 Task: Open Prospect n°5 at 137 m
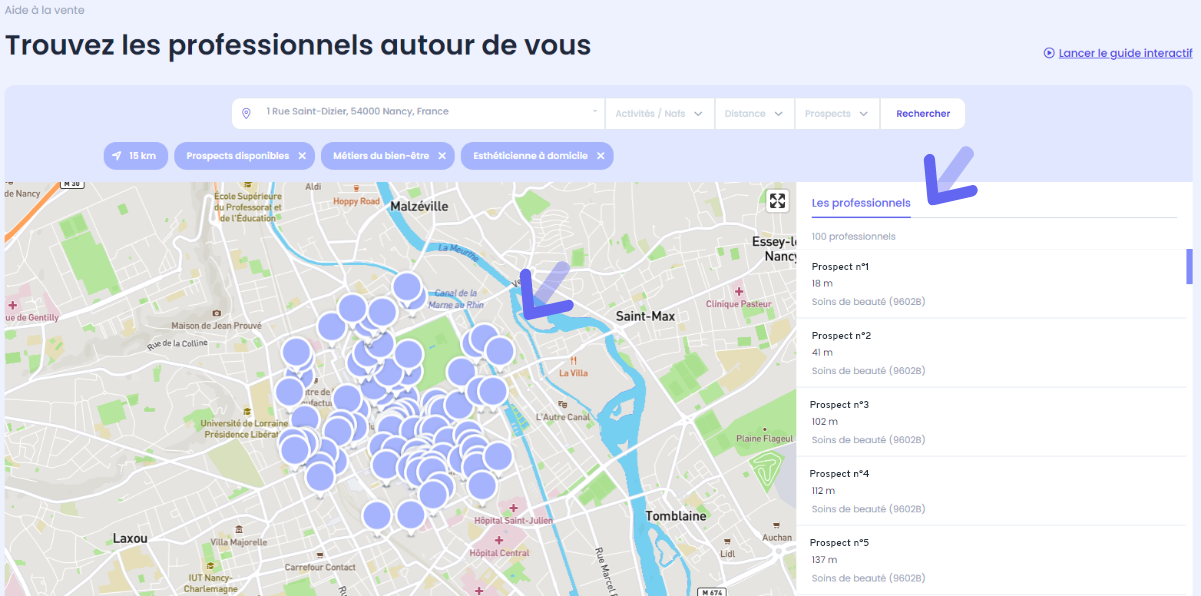tap(991, 560)
